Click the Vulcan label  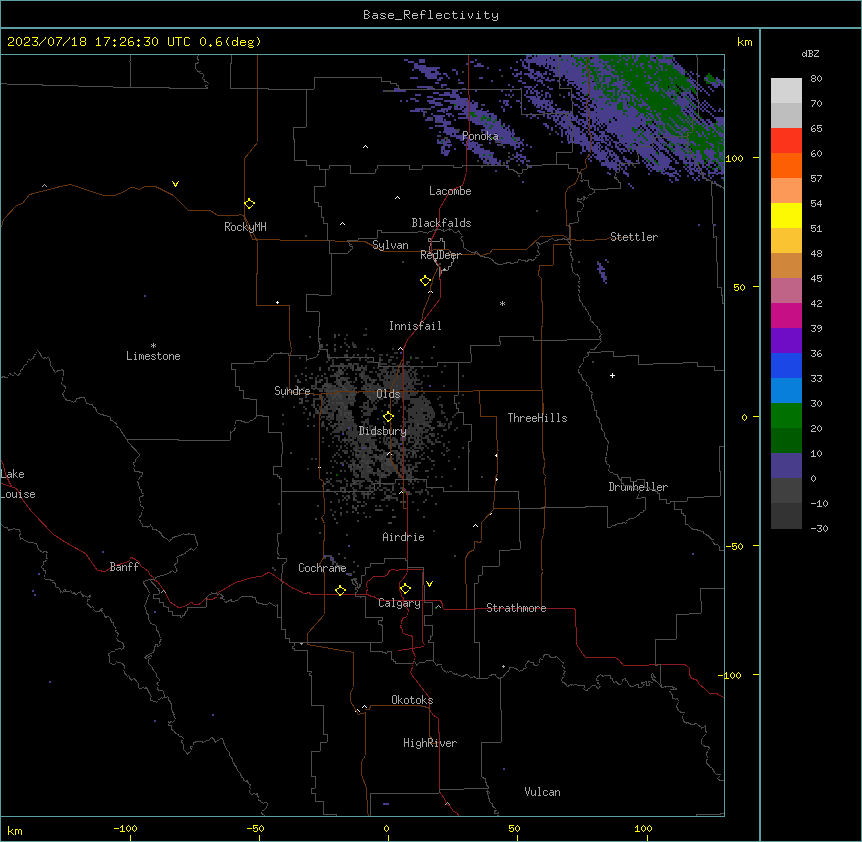tap(542, 792)
